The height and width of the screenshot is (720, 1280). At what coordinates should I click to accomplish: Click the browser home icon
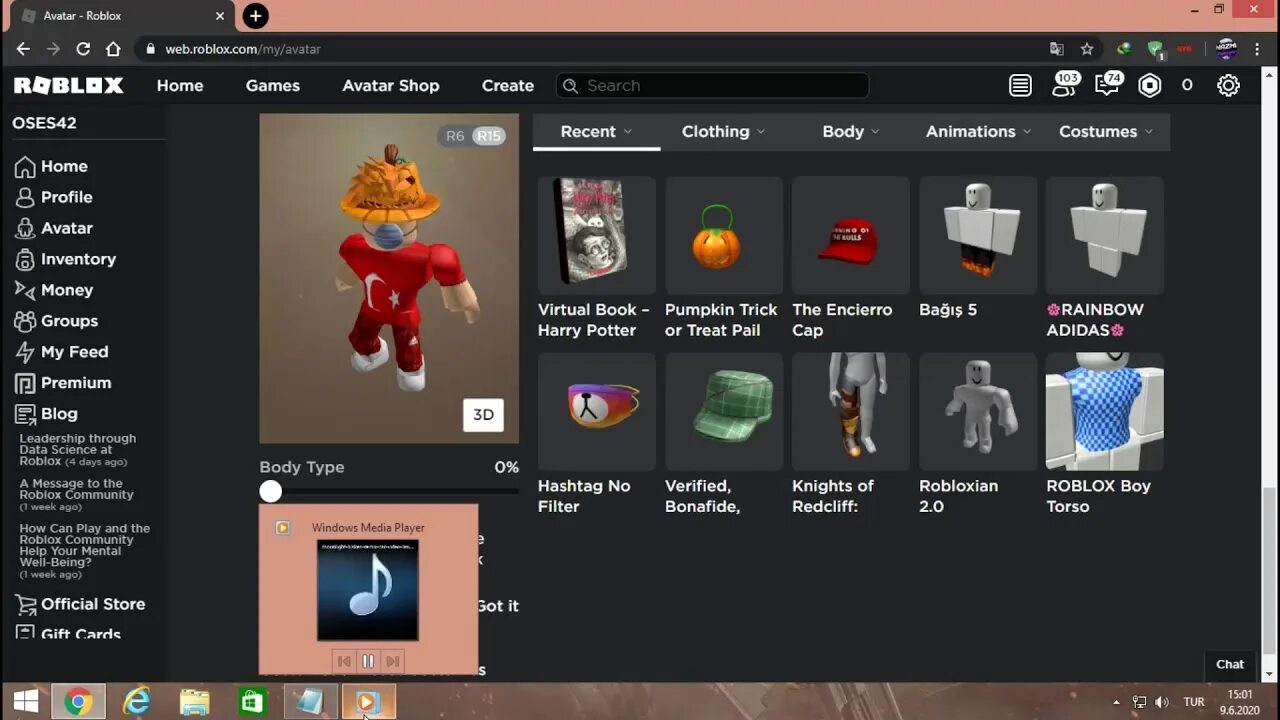(113, 48)
